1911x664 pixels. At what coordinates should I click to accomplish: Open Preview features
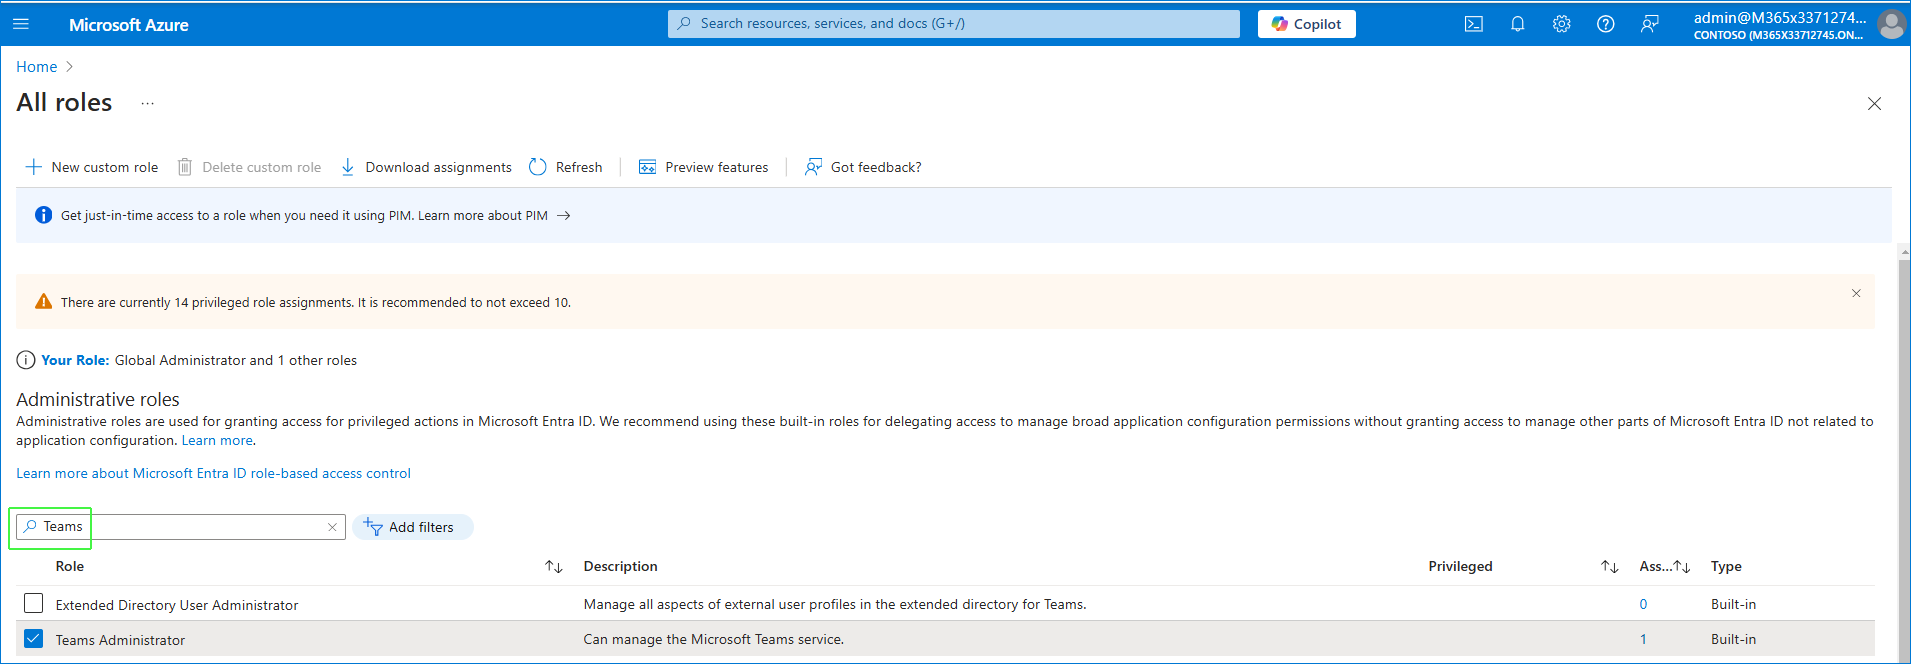point(704,167)
